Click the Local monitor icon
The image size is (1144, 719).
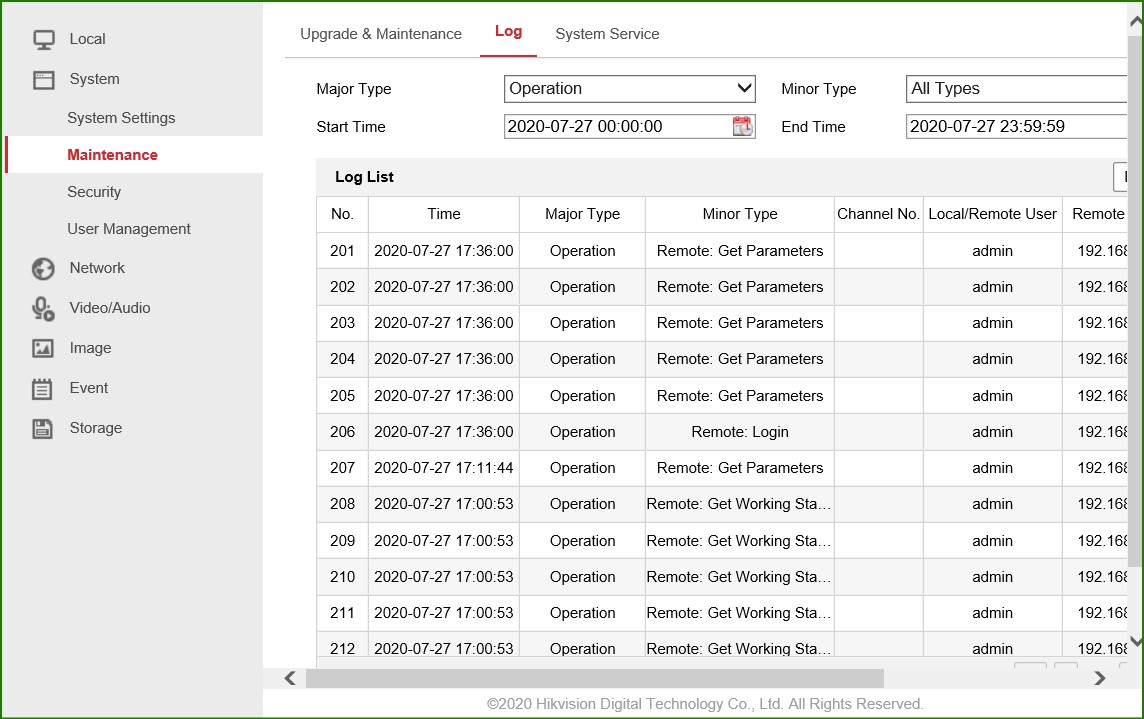(43, 40)
